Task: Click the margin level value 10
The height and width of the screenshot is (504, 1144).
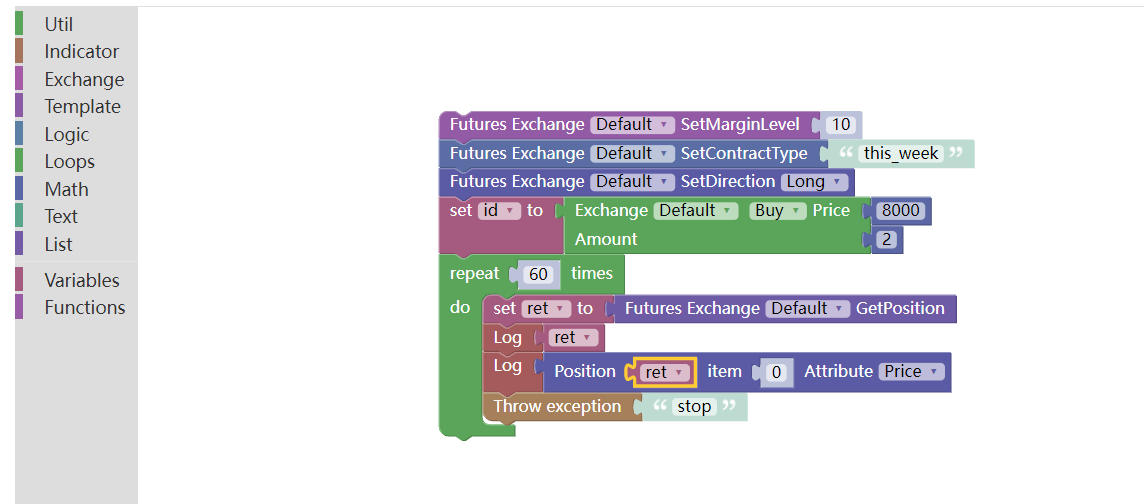Action: (841, 125)
